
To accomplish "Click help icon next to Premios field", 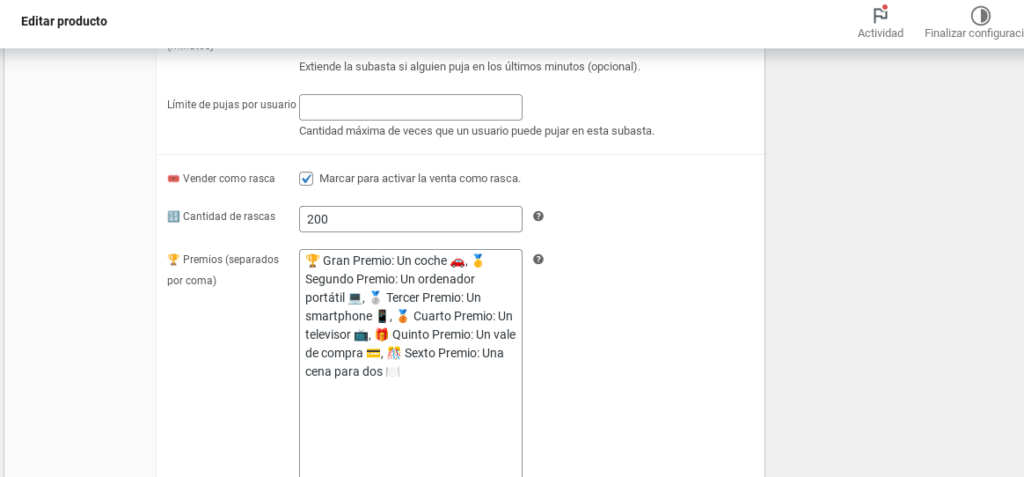I will pos(538,259).
